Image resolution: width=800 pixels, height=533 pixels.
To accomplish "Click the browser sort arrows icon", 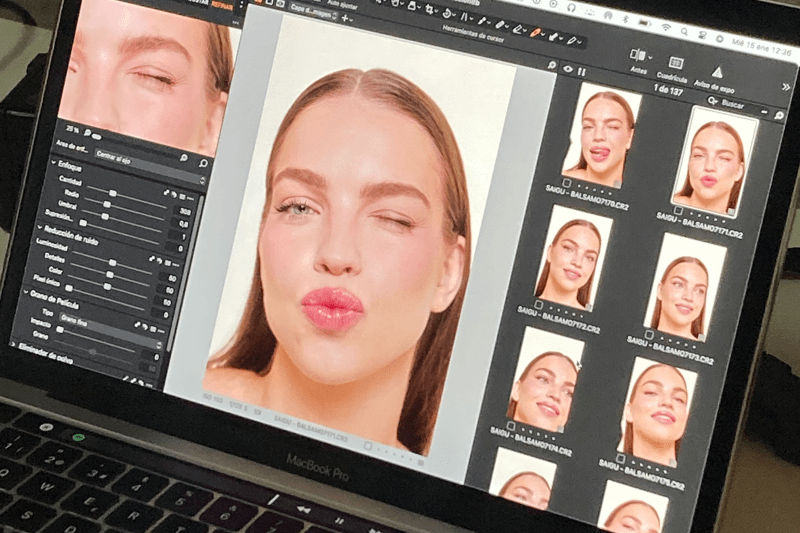I will click(582, 73).
